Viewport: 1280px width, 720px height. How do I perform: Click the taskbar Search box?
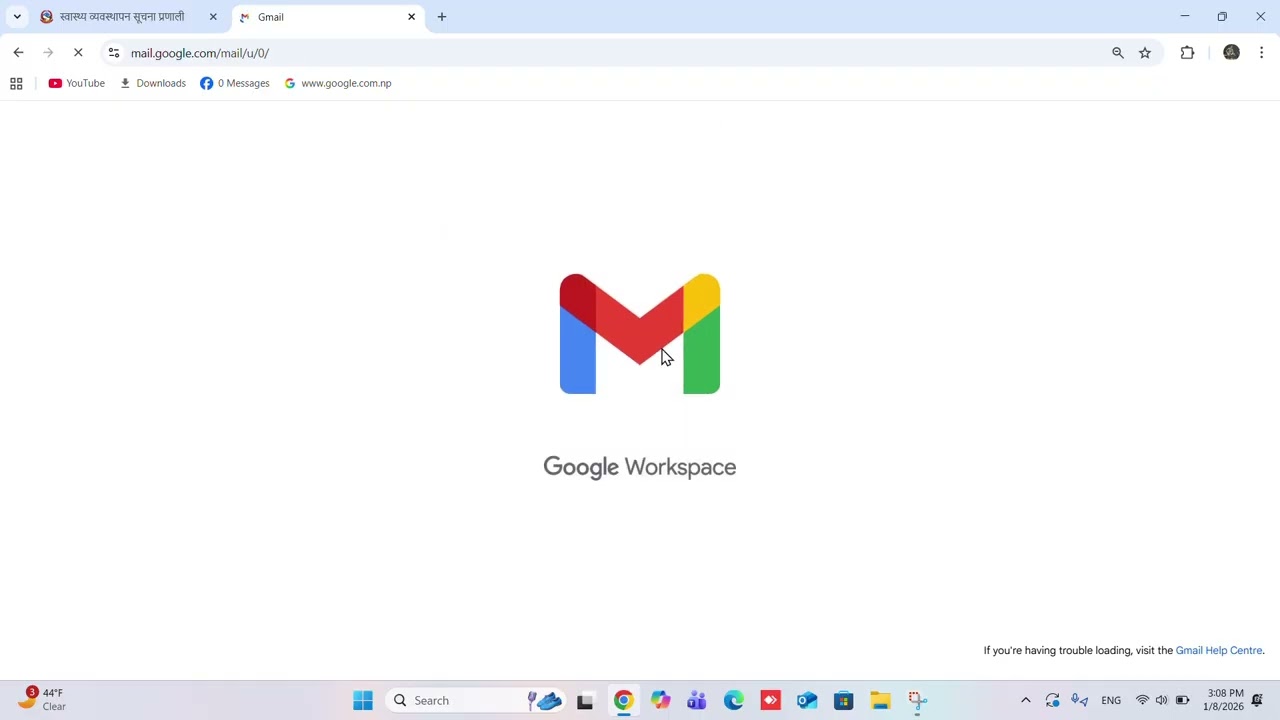[478, 701]
